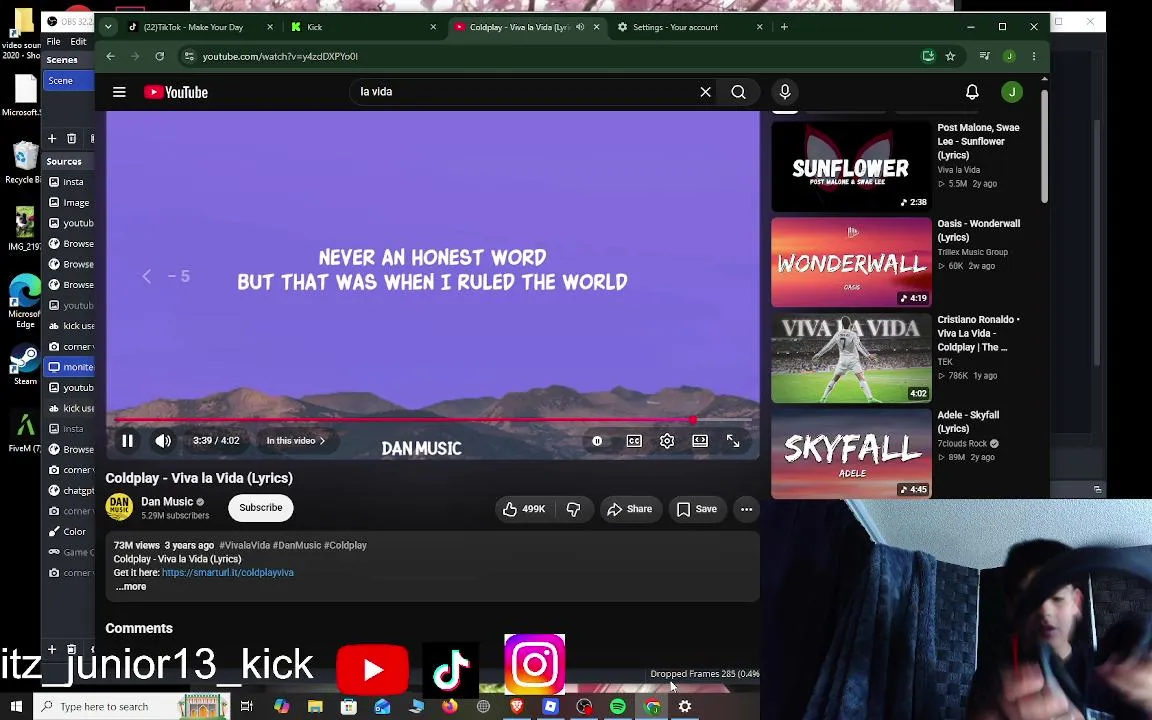Open the video player settings gear
Viewport: 1152px width, 720px height.
(667, 441)
